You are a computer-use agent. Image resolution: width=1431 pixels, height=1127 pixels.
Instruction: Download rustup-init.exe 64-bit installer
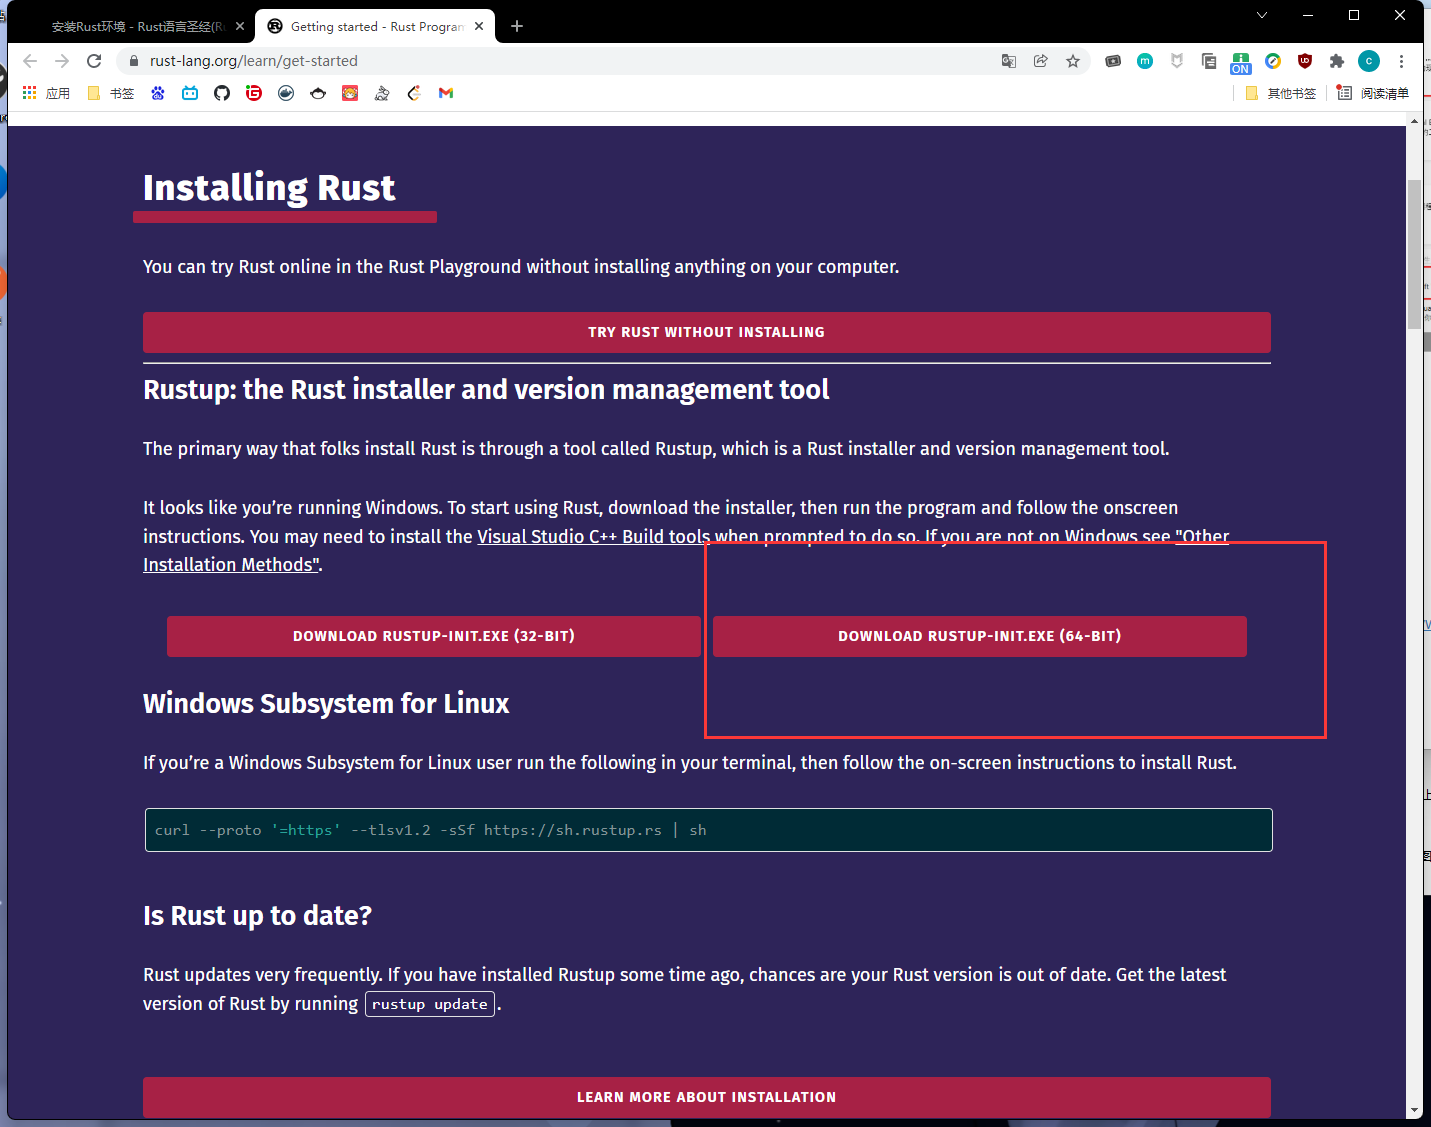979,636
